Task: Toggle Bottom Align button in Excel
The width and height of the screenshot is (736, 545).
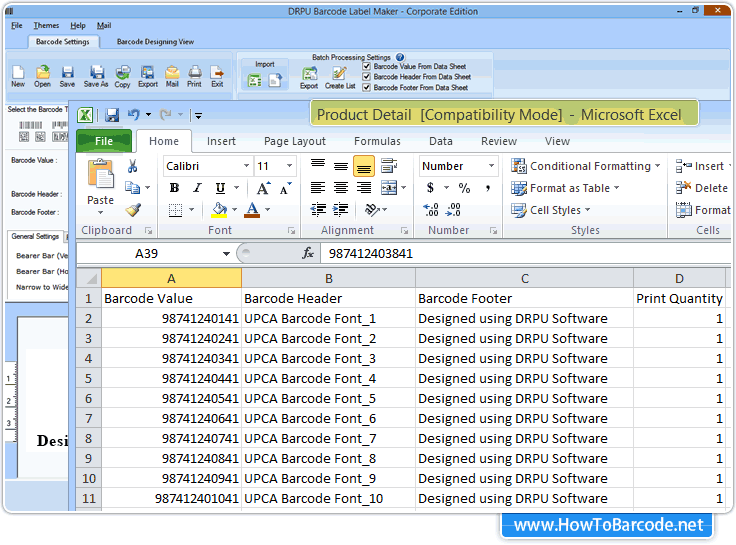Action: pyautogui.click(x=364, y=166)
